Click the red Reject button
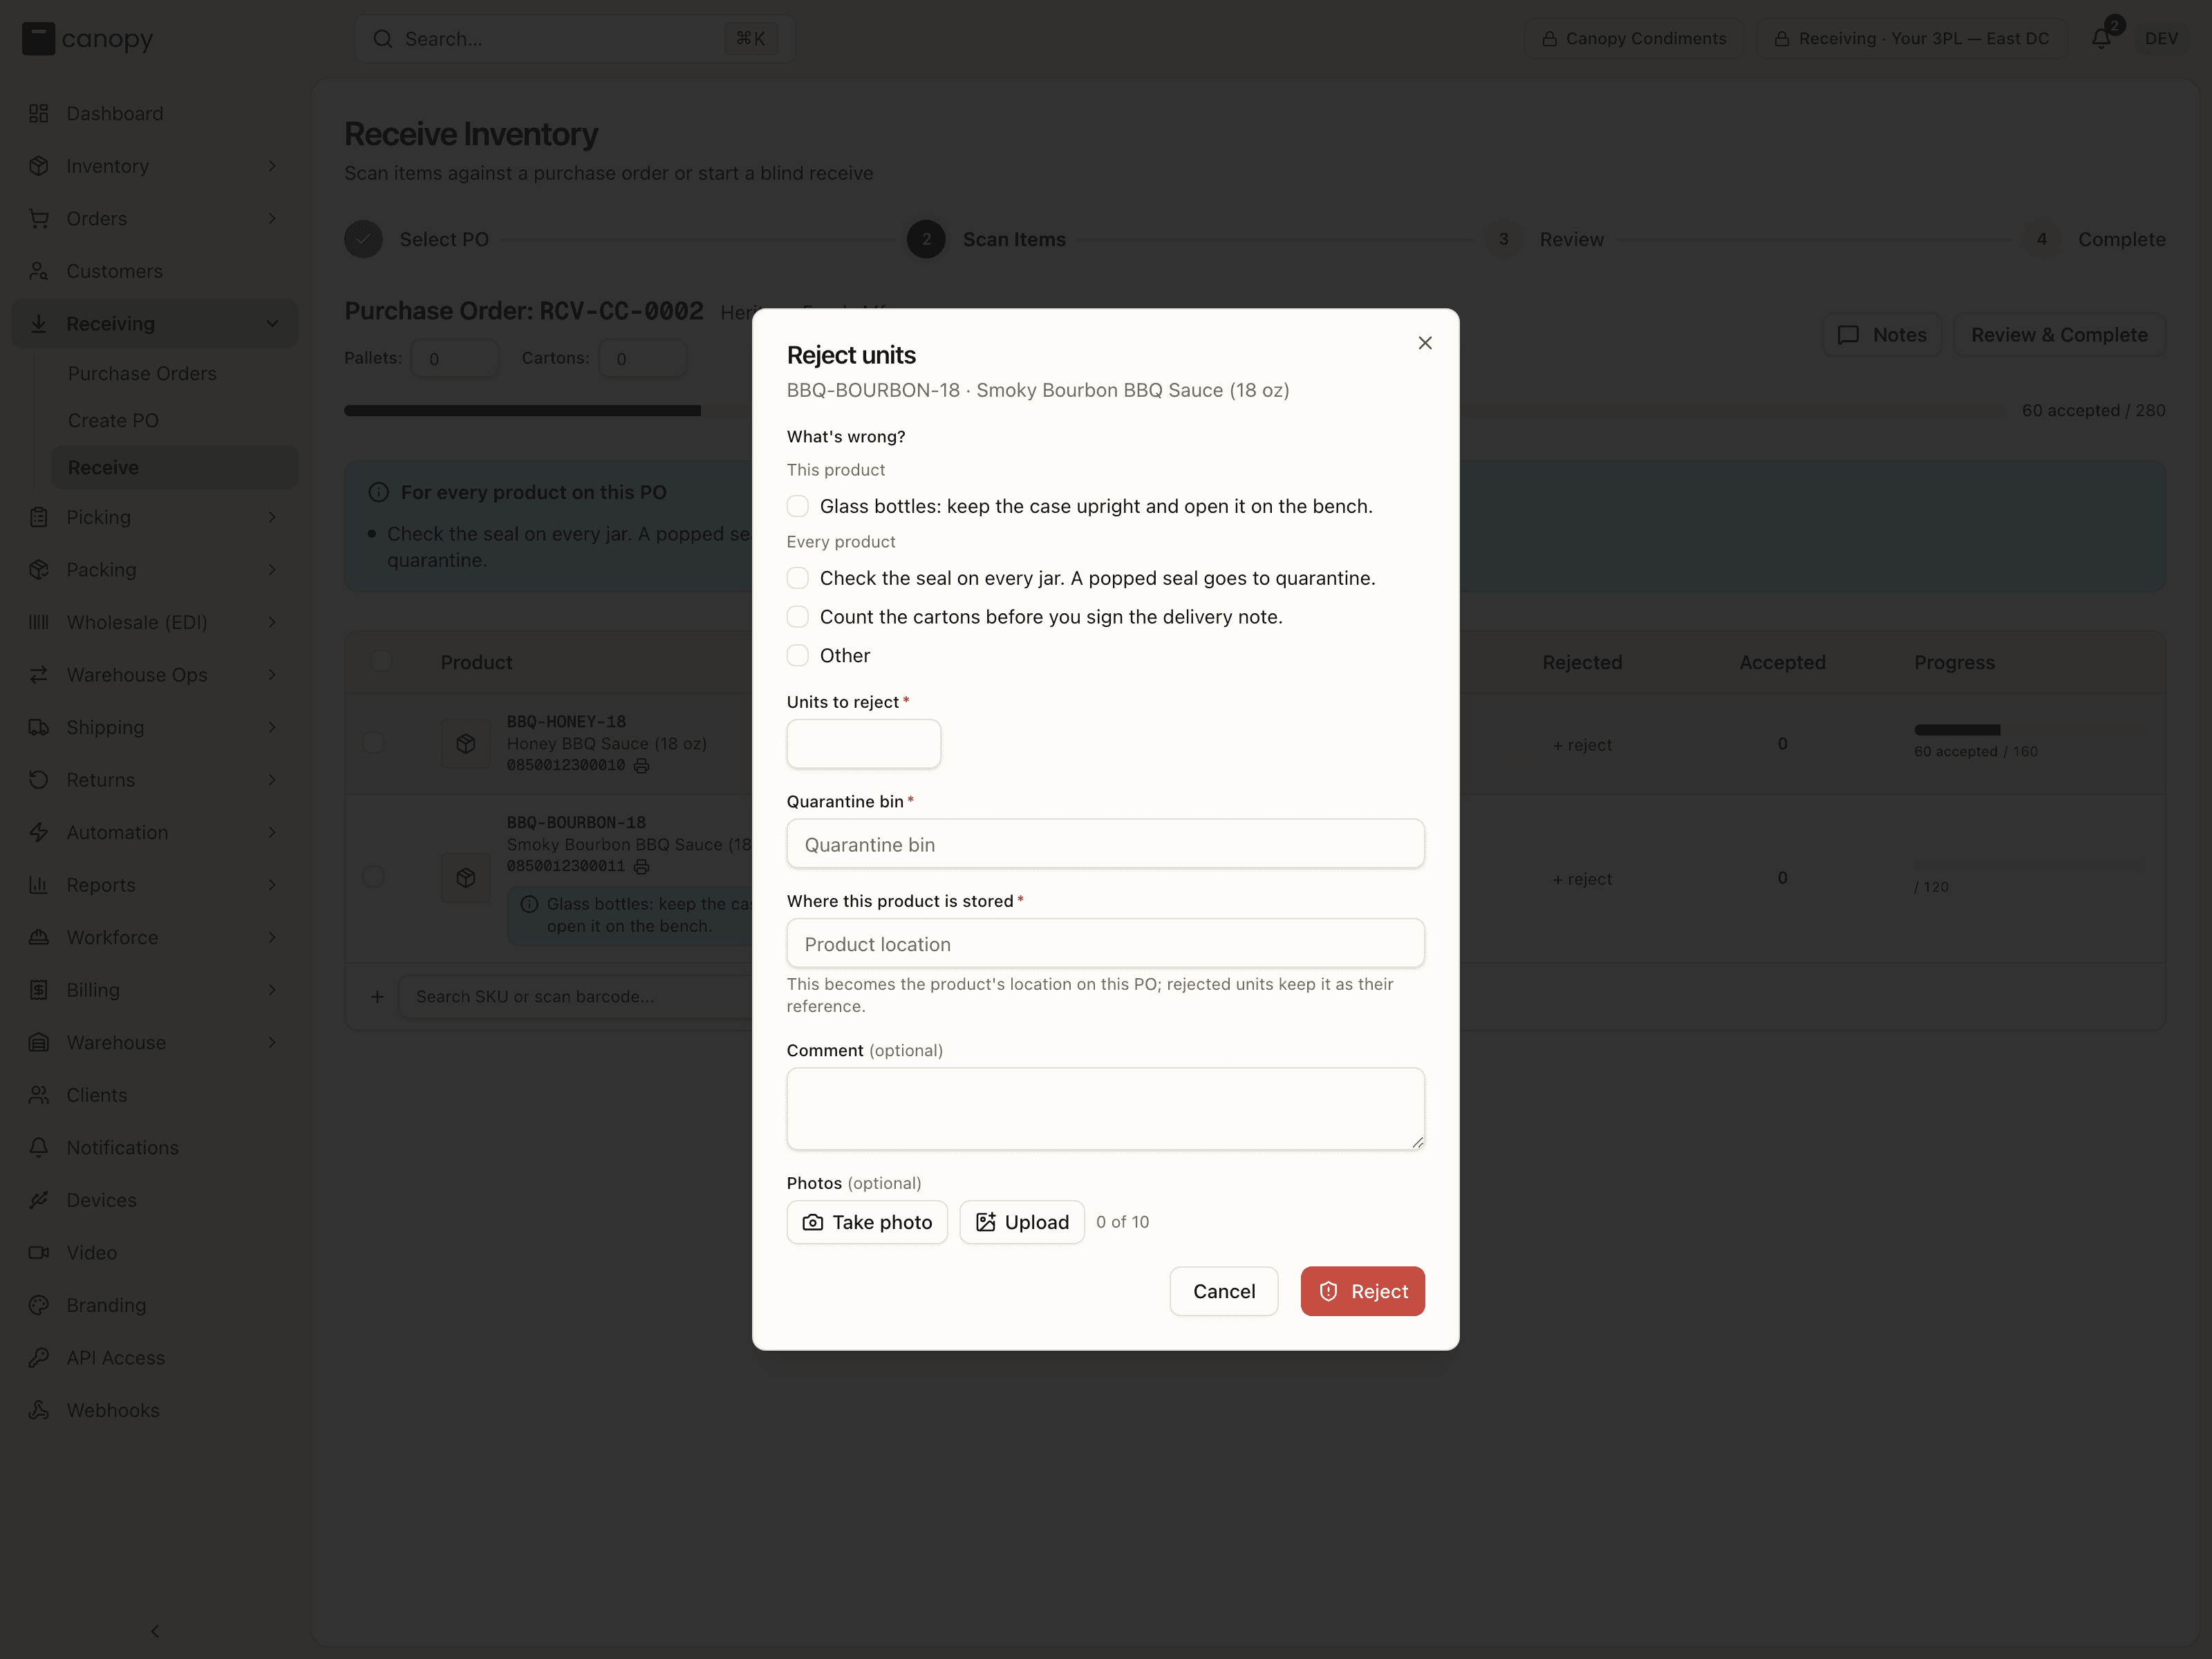Image resolution: width=2212 pixels, height=1659 pixels. (x=1362, y=1291)
